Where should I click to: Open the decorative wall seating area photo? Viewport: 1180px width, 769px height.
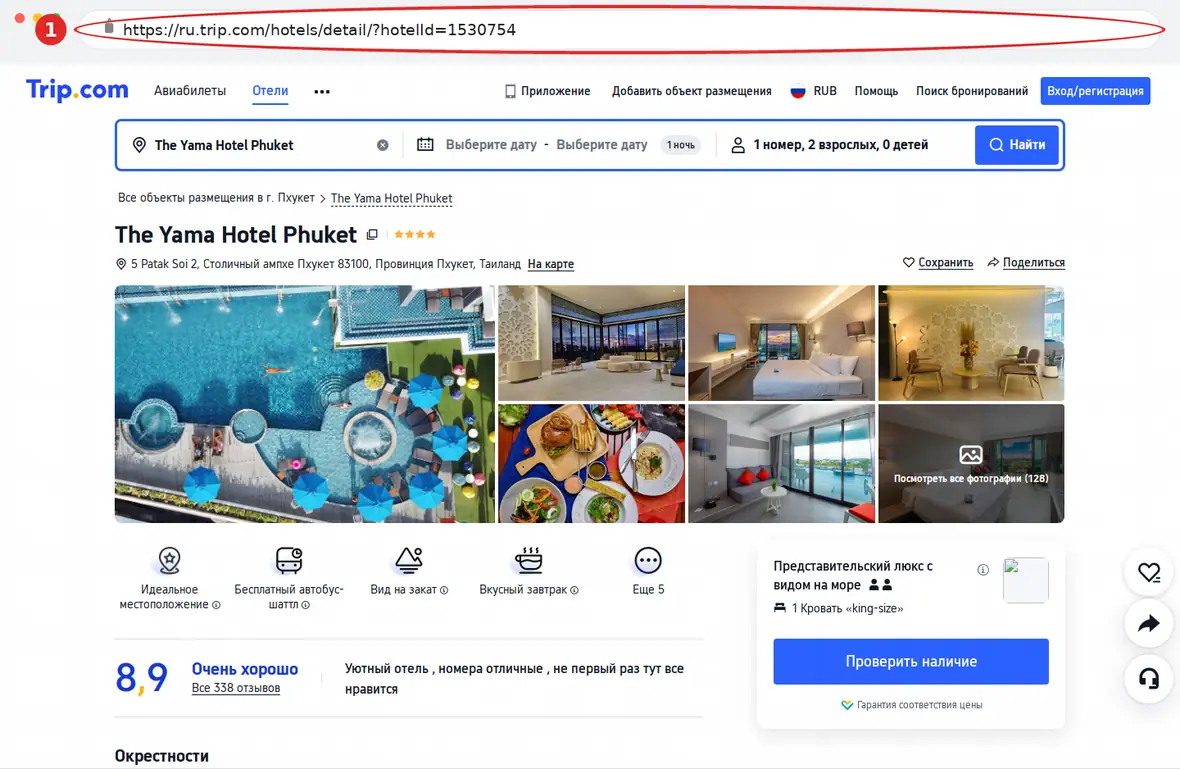pyautogui.click(x=971, y=343)
